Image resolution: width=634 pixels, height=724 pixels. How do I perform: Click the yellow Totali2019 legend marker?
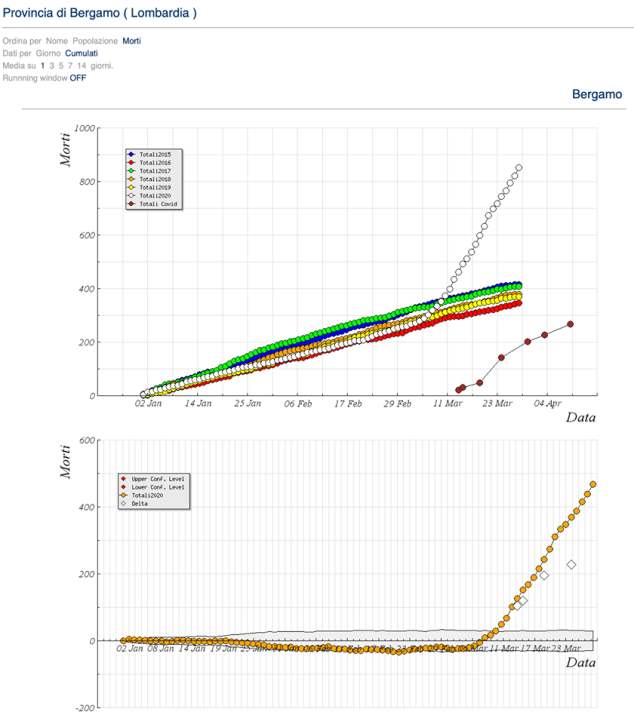coord(131,187)
